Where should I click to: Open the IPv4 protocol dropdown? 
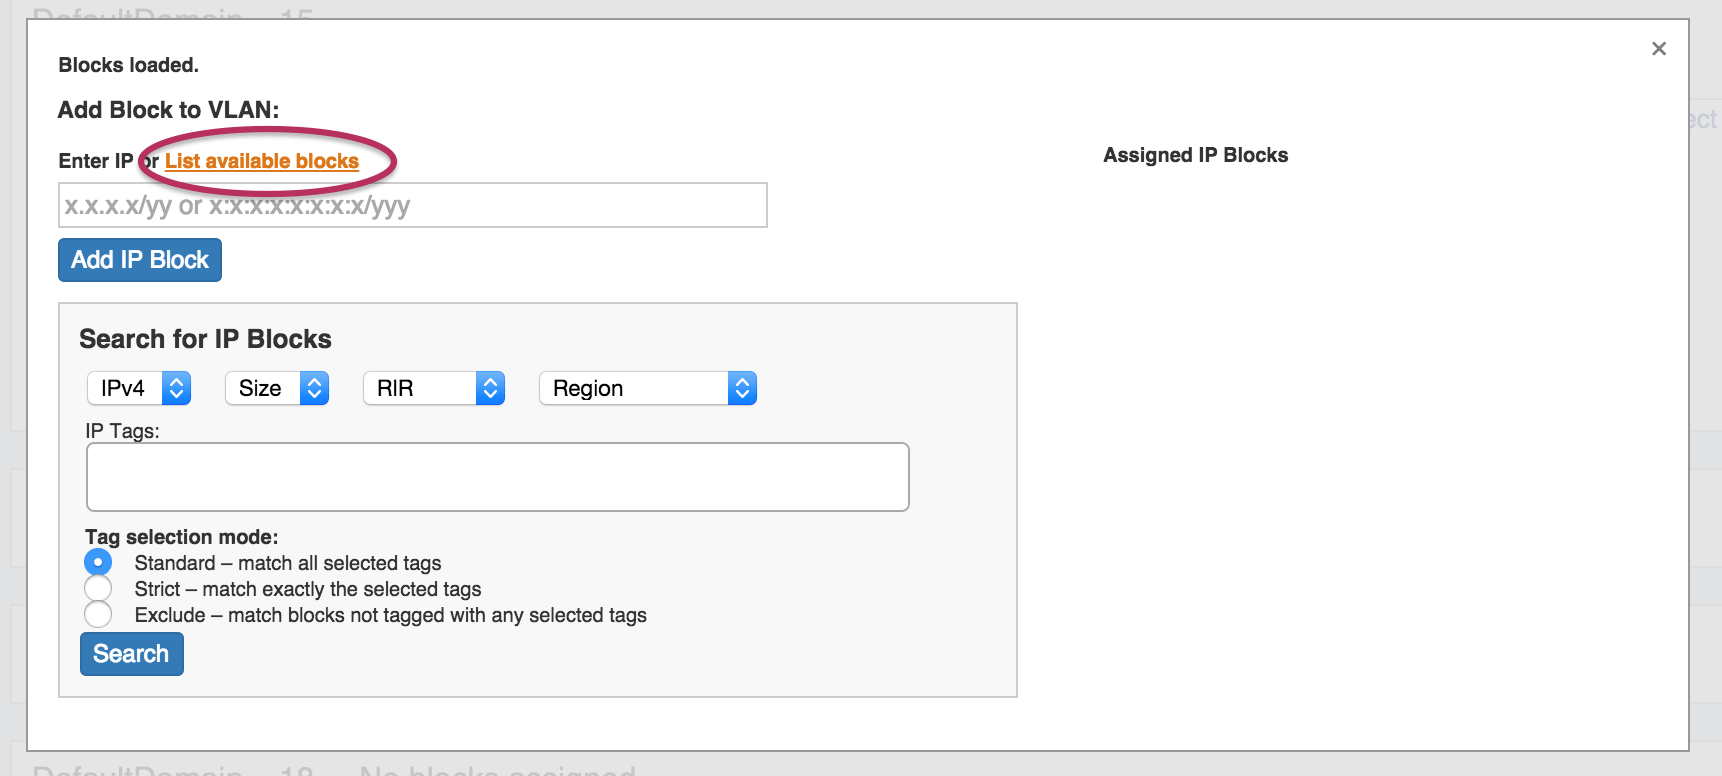(138, 388)
